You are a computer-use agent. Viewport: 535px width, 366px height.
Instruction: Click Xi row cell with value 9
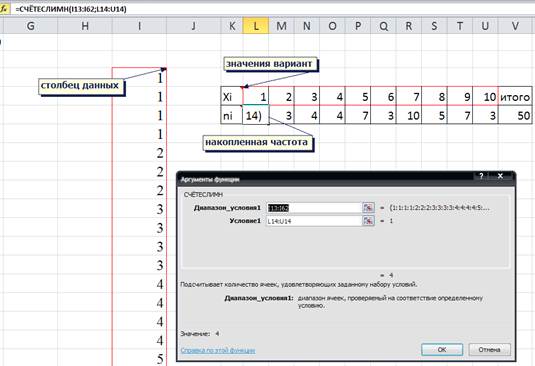point(460,97)
